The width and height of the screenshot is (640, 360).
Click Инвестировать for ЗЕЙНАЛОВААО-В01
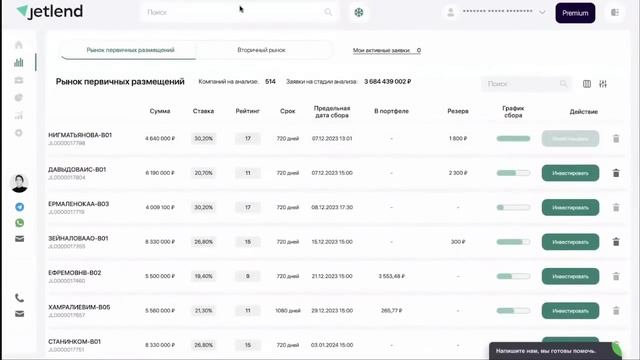[570, 242]
